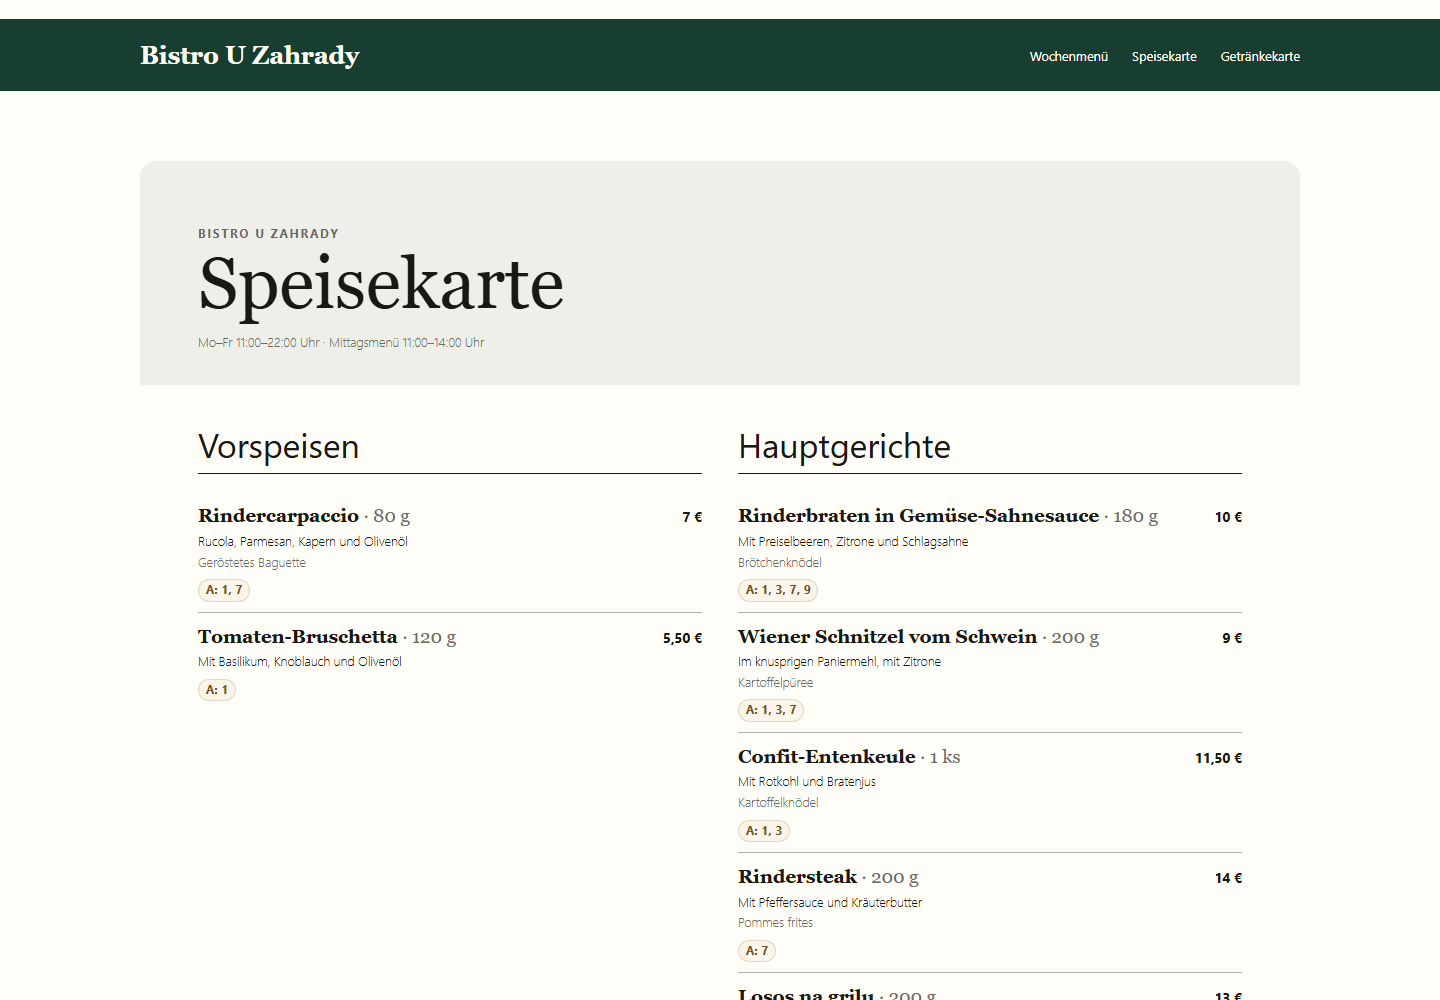
Task: Click the large Speisekarte page title
Action: [x=381, y=284]
